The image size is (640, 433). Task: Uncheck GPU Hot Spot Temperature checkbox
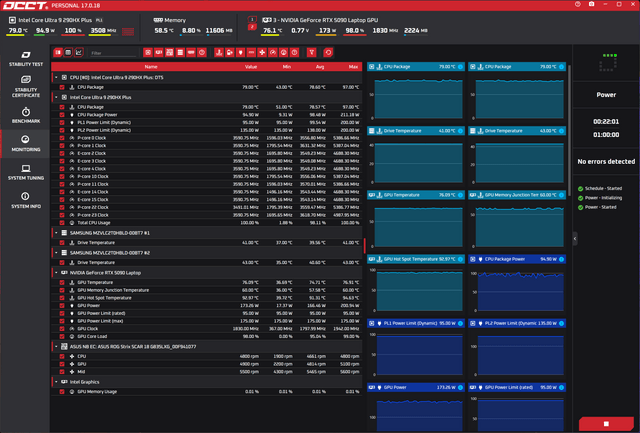(62, 298)
